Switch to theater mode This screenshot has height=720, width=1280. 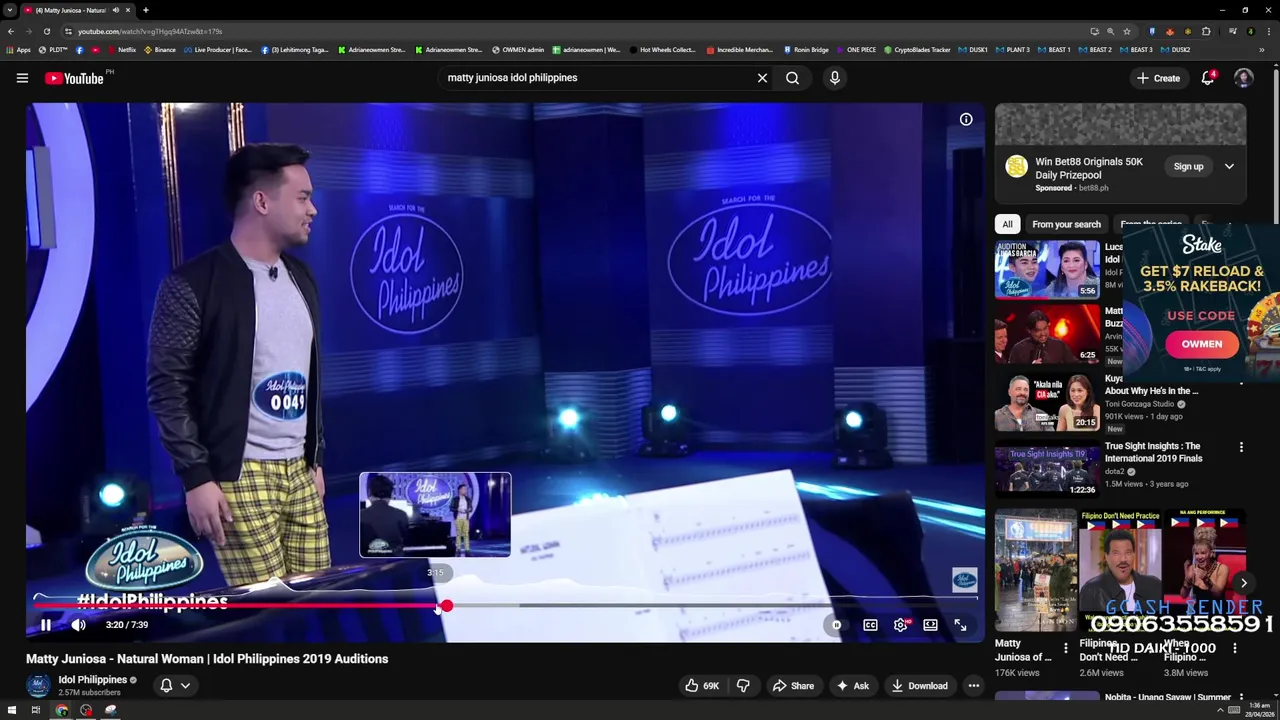pyautogui.click(x=930, y=625)
